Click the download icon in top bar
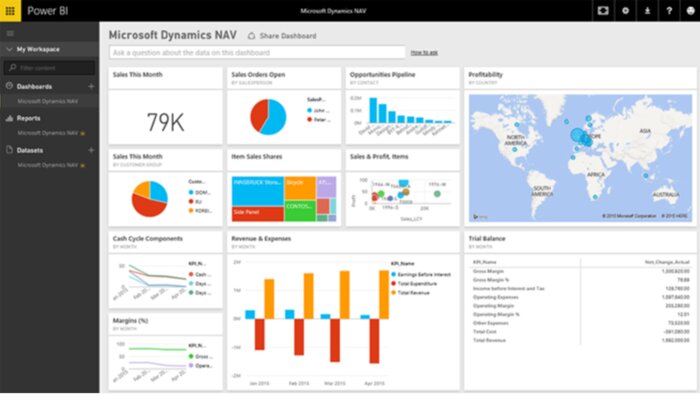The height and width of the screenshot is (394, 700). [647, 10]
